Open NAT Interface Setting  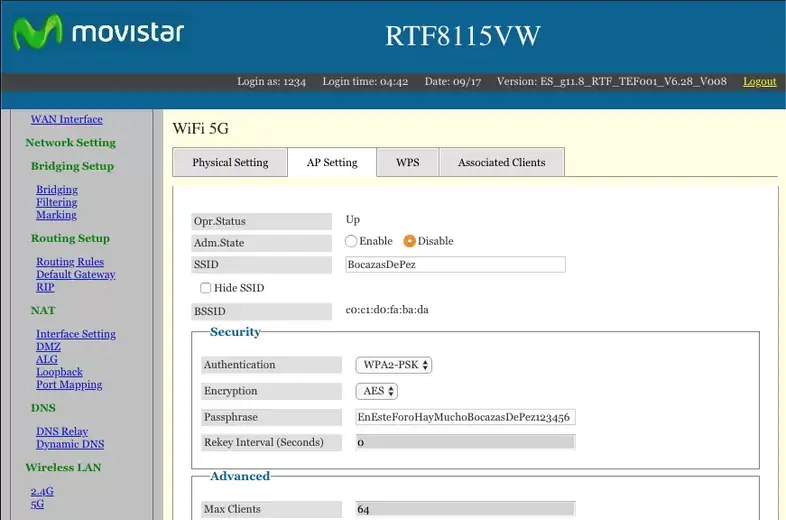[x=76, y=334]
